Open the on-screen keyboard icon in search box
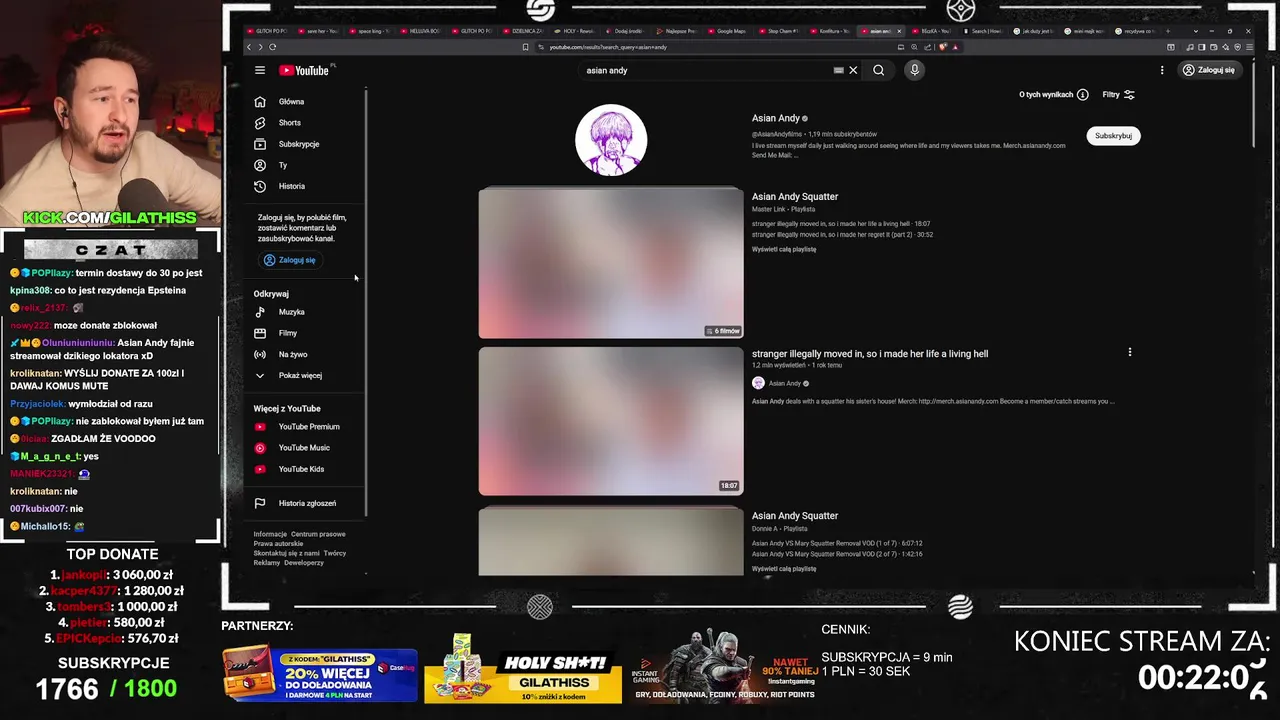Screen dimensions: 1280x720 [838, 70]
